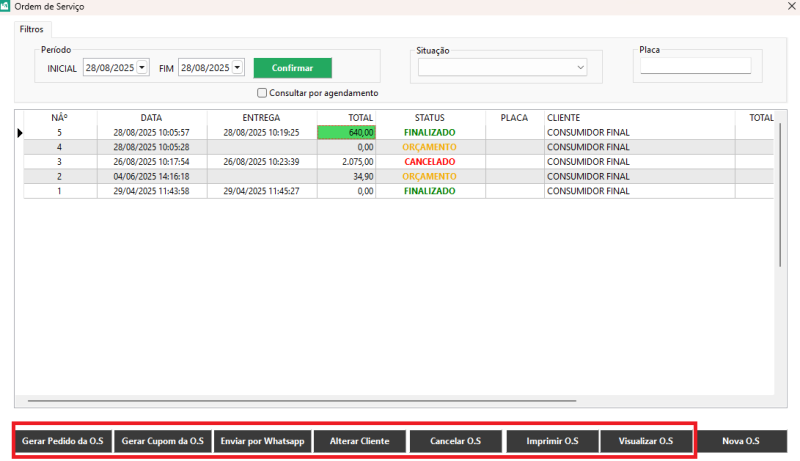Click Alterar Cliente button
The height and width of the screenshot is (461, 800).
(x=360, y=441)
